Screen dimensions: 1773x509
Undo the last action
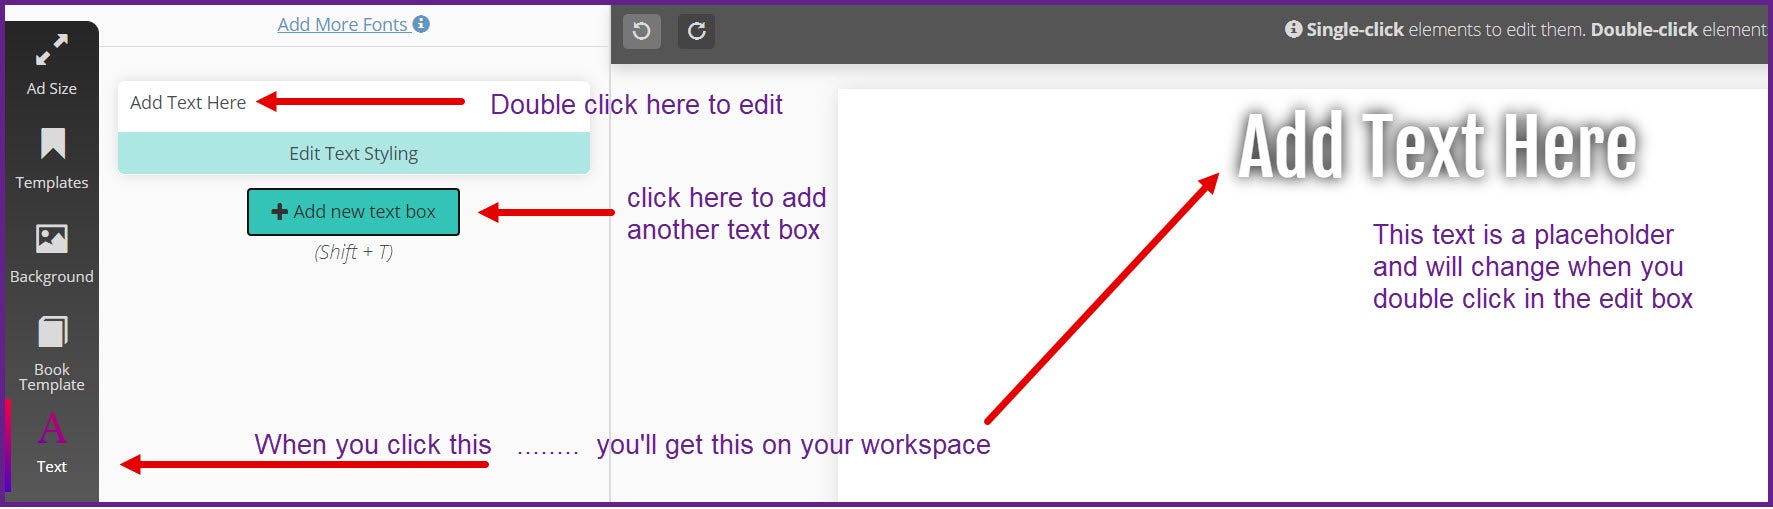[642, 31]
